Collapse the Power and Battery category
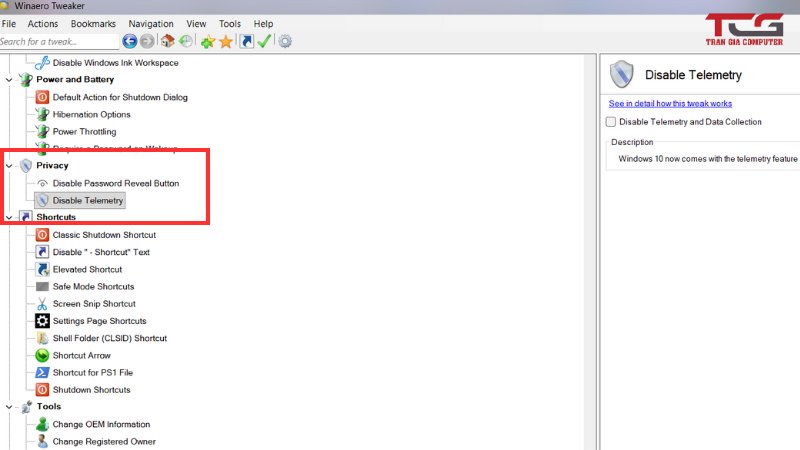The image size is (800, 450). click(x=9, y=79)
